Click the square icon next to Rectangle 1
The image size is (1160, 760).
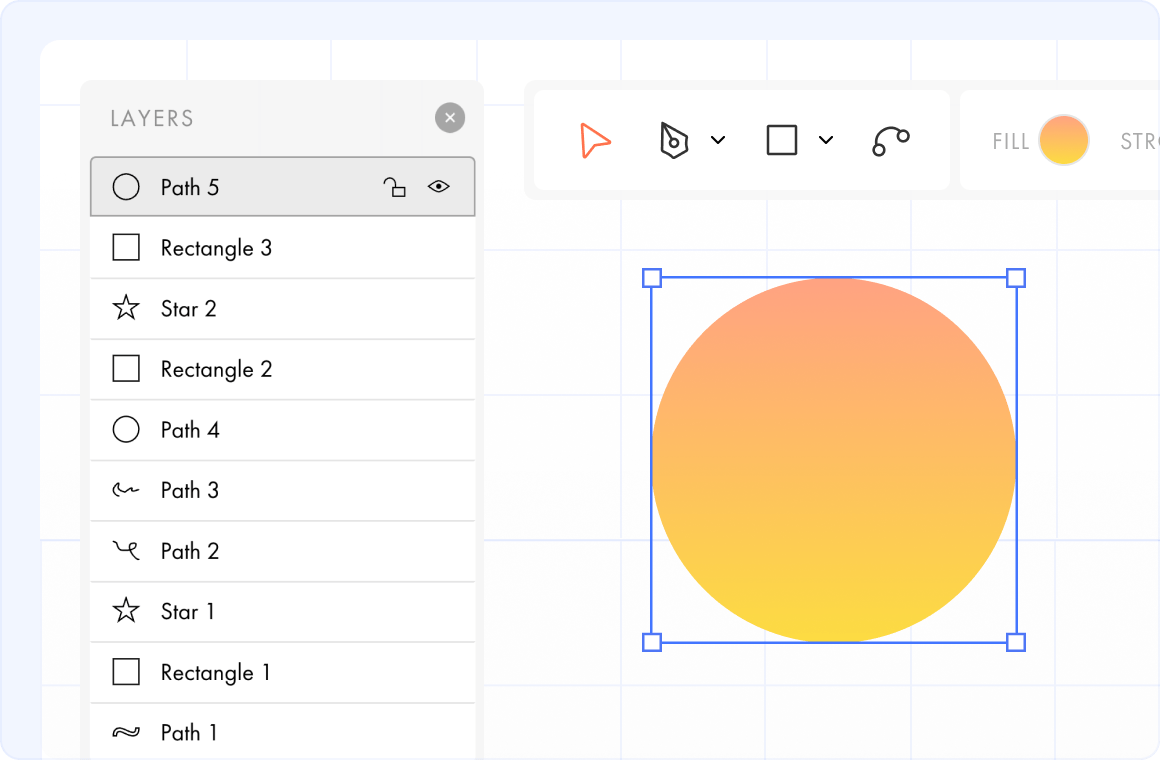pyautogui.click(x=126, y=672)
